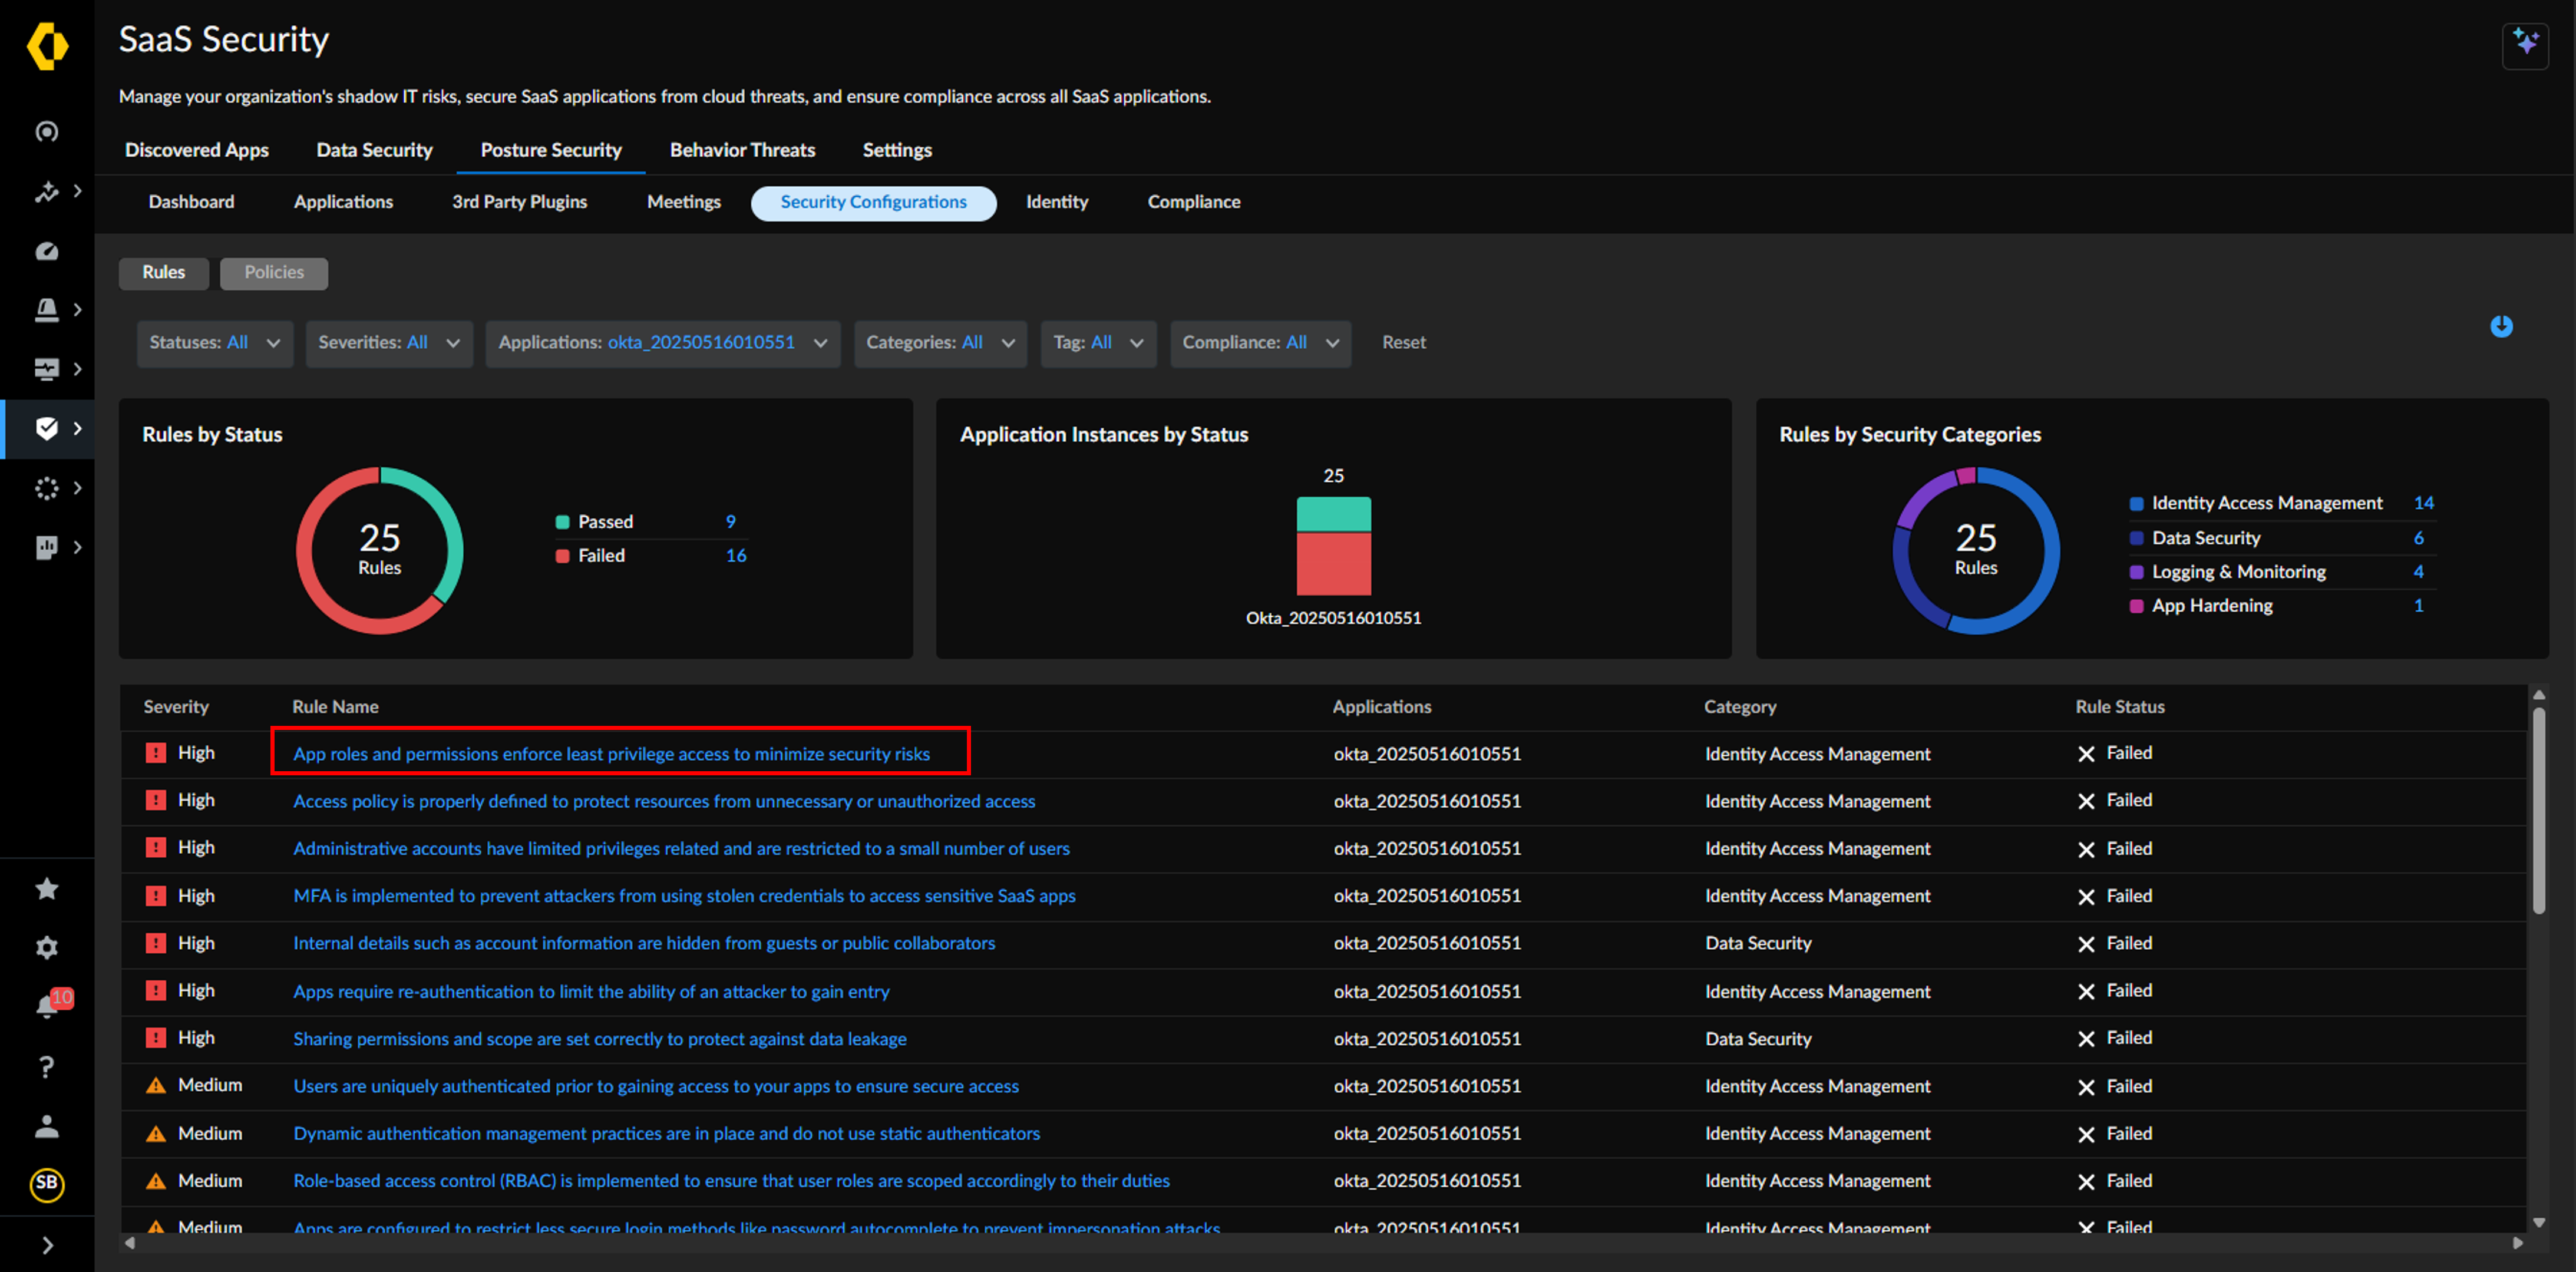
Task: Open the Statuses filter dropdown
Action: tap(215, 343)
